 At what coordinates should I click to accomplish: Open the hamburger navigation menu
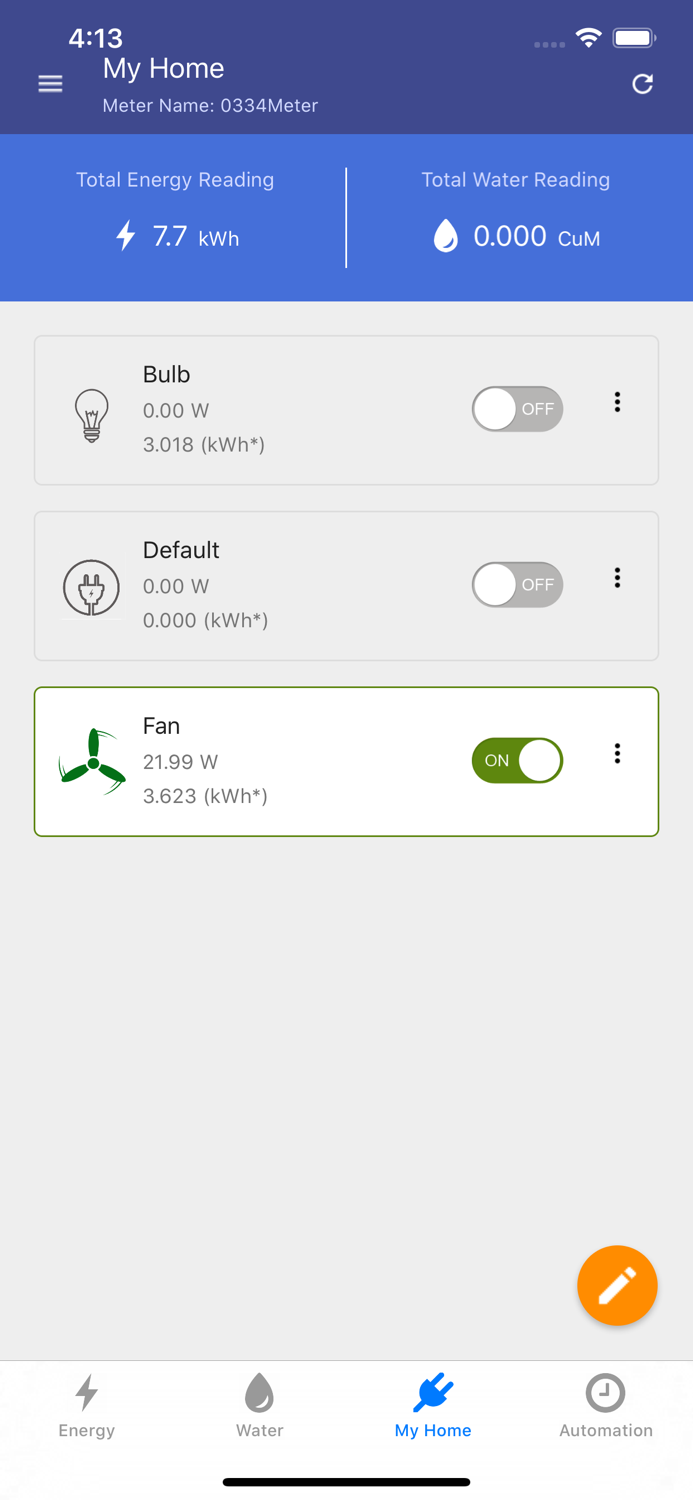[x=50, y=84]
